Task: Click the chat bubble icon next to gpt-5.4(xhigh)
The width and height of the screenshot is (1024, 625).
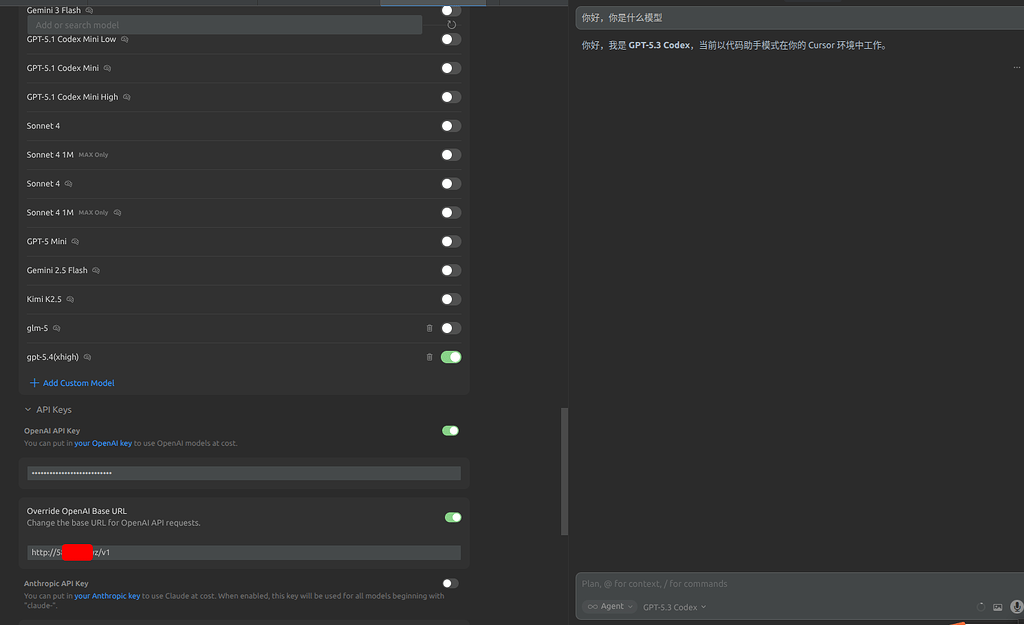Action: coord(88,357)
